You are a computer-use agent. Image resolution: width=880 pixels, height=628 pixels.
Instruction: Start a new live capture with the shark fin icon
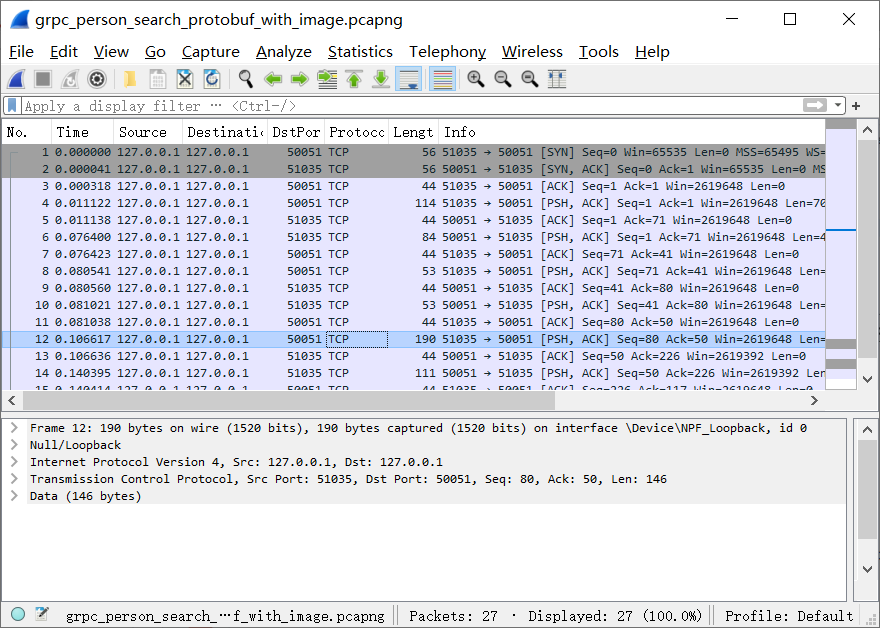tap(18, 79)
